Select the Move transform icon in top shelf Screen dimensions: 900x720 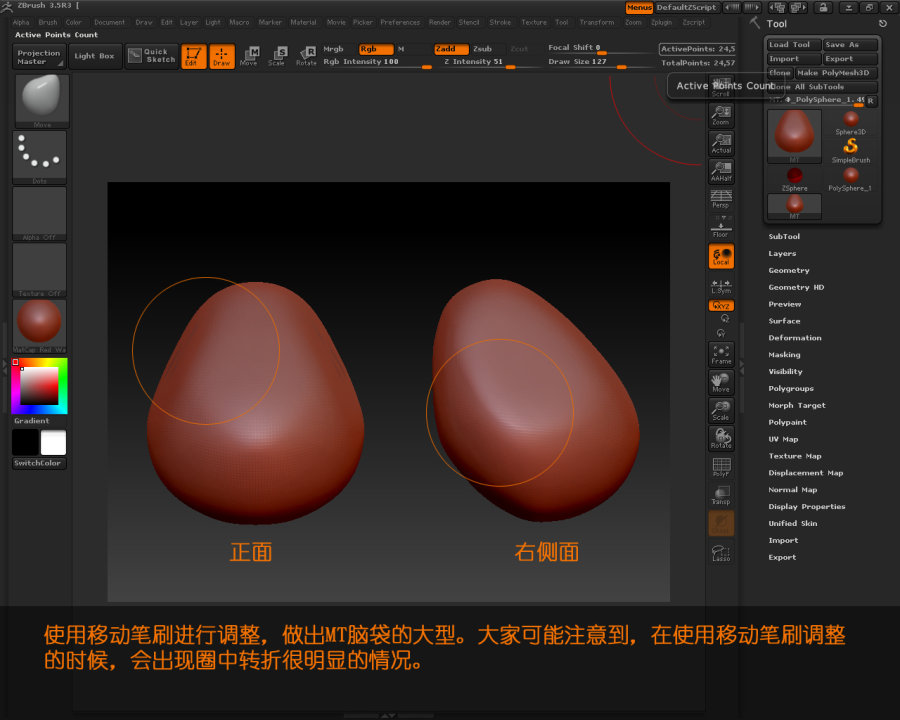tap(249, 56)
